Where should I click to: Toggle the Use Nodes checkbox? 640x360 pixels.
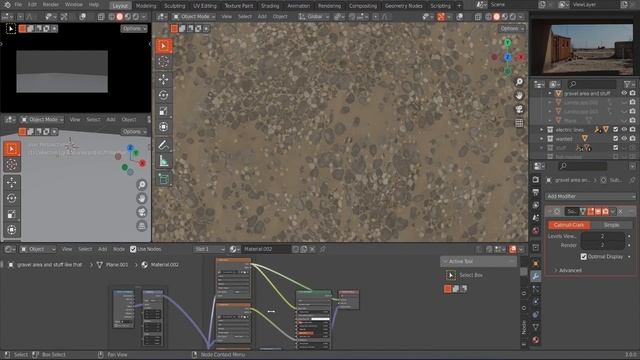pyautogui.click(x=133, y=249)
